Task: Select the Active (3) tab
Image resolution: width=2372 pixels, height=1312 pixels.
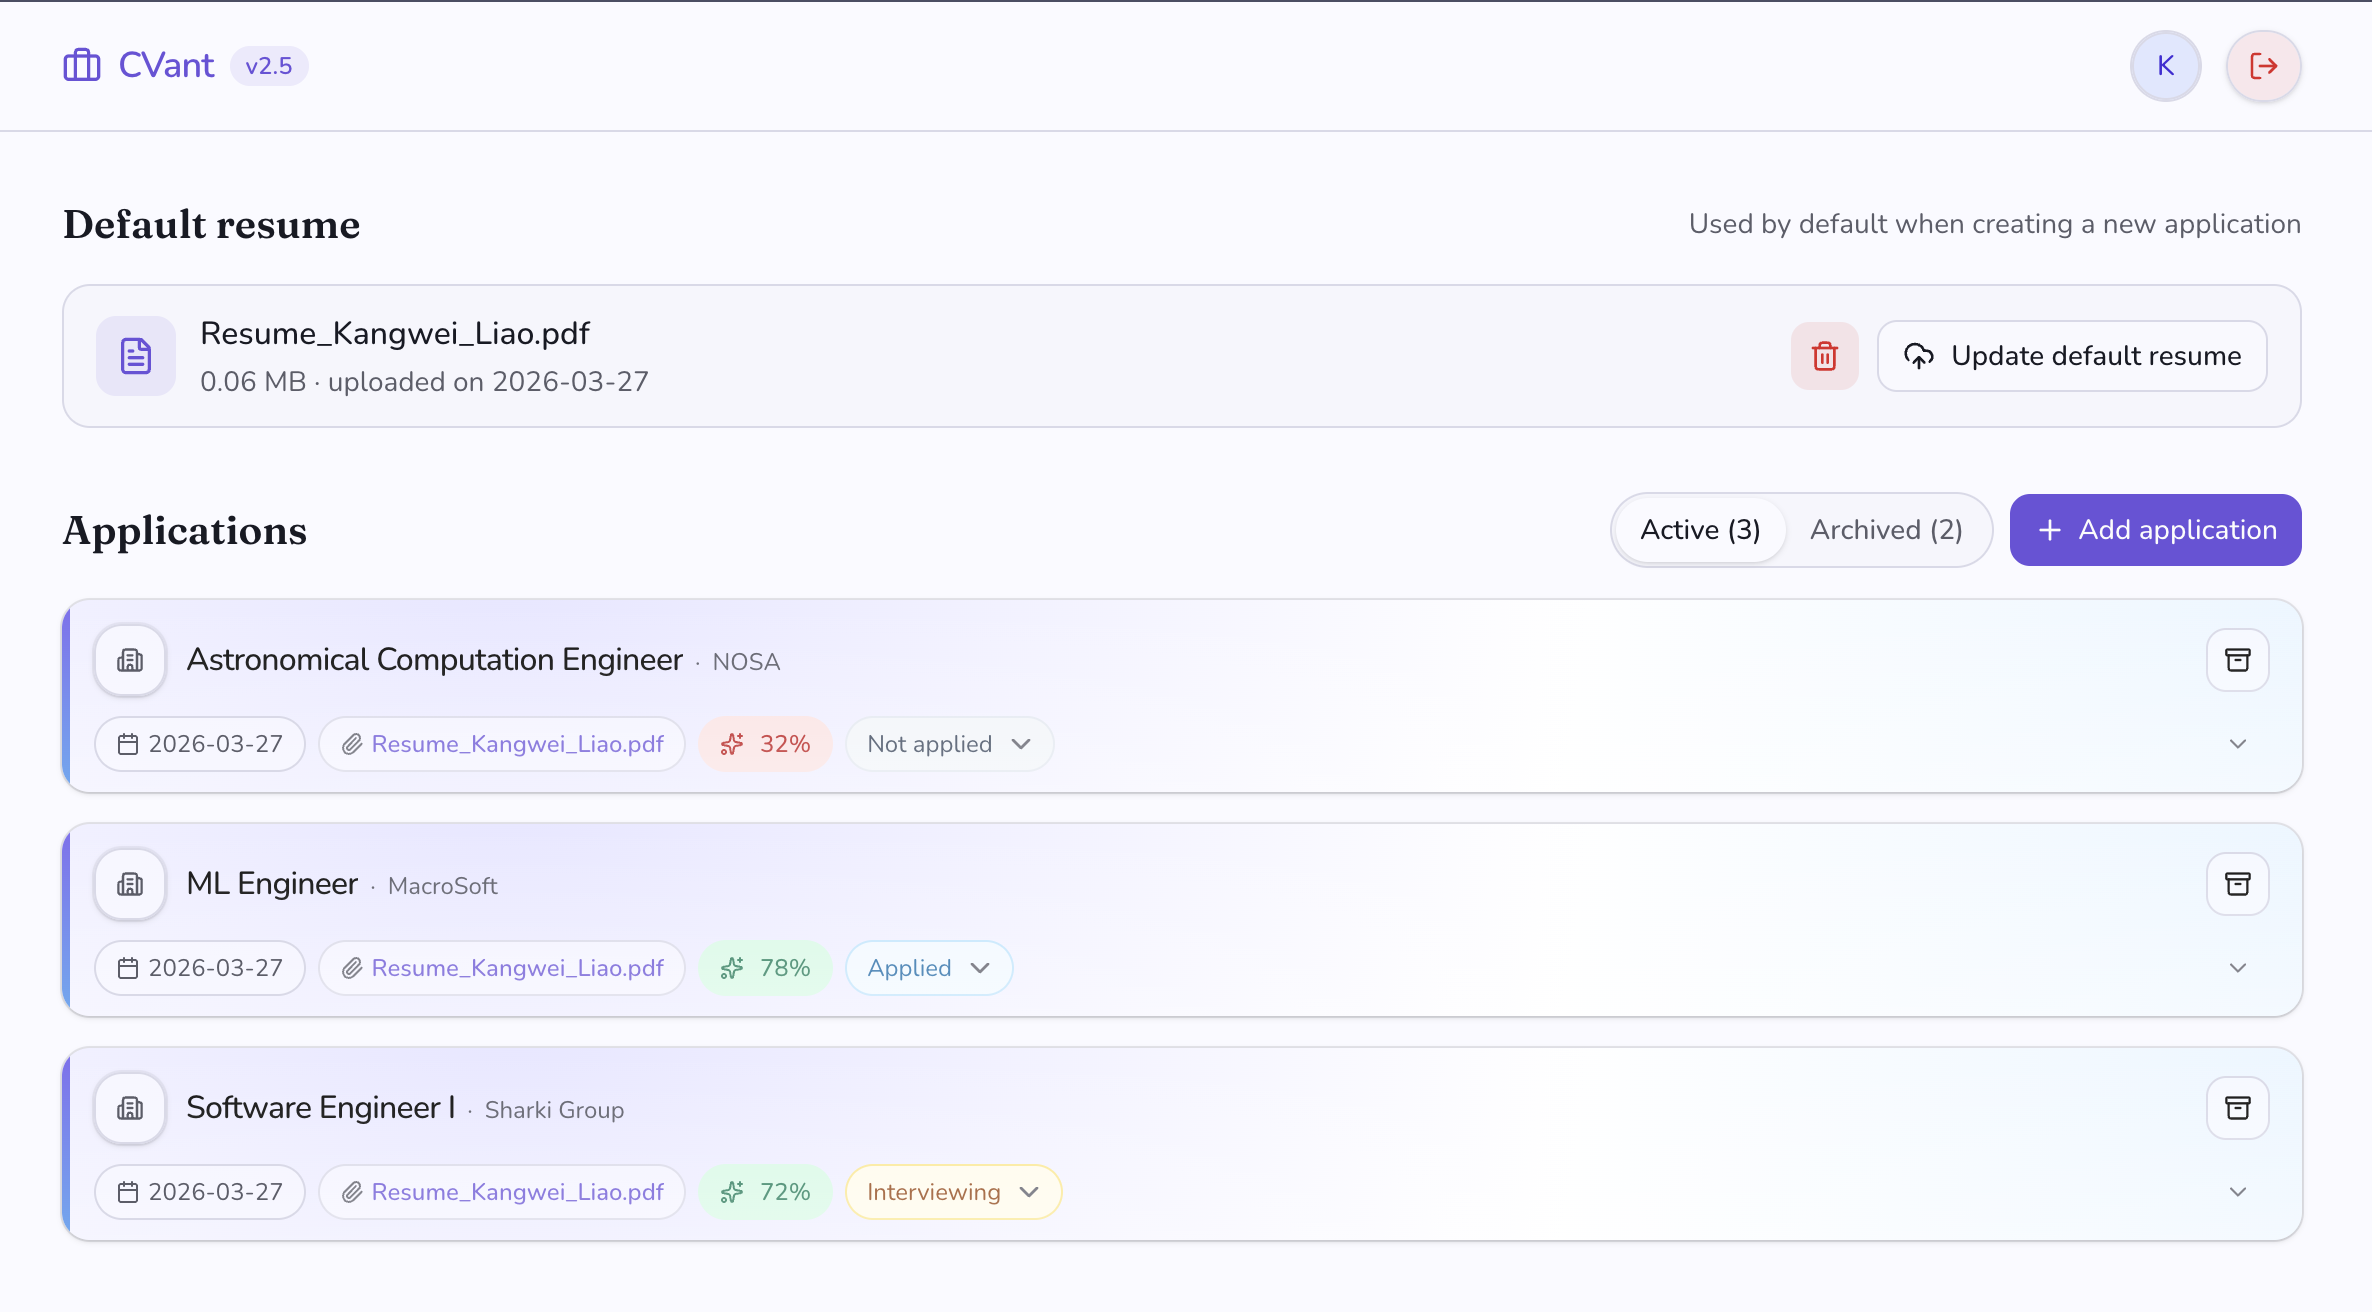Action: [x=1699, y=530]
